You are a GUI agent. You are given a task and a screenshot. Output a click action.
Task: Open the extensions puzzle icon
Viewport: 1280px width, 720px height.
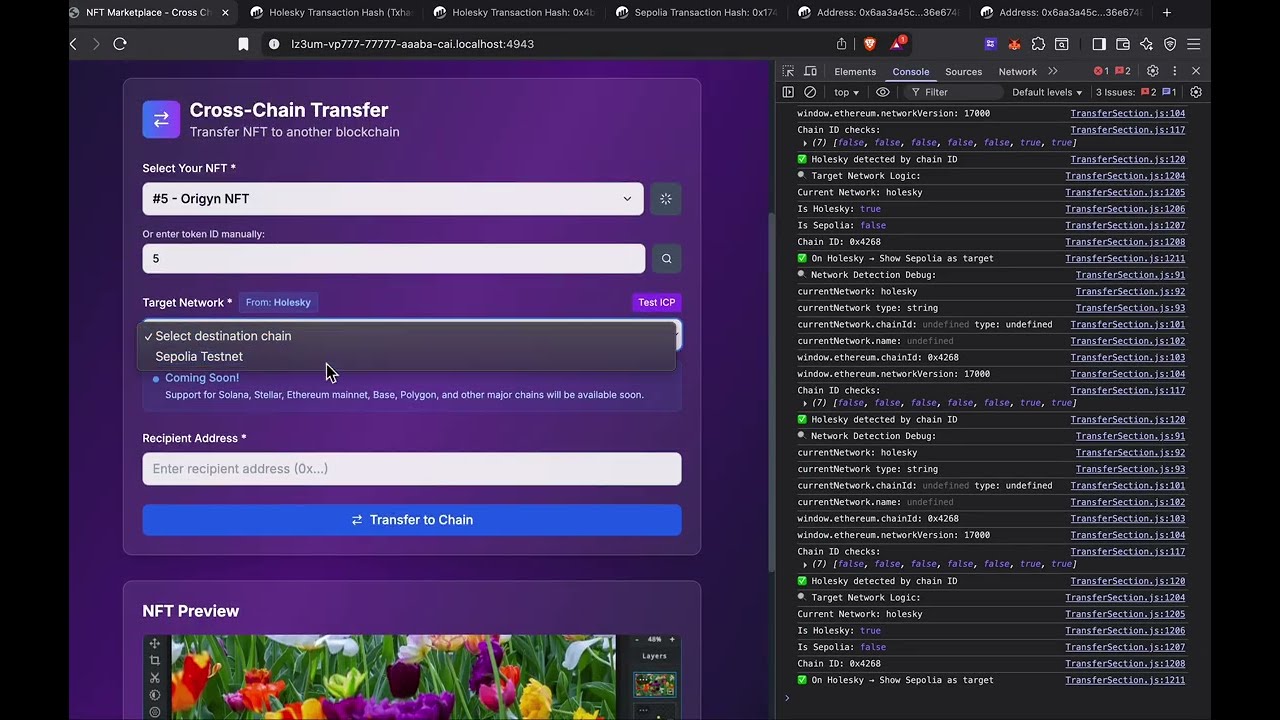pos(1038,44)
